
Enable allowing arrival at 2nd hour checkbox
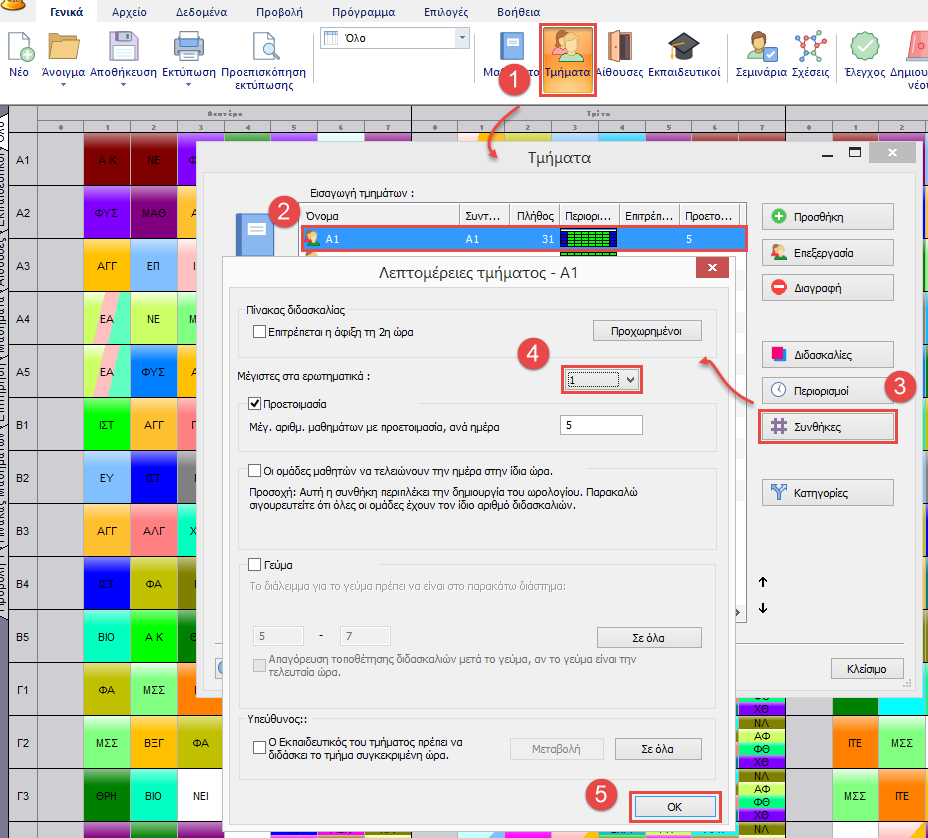point(260,331)
